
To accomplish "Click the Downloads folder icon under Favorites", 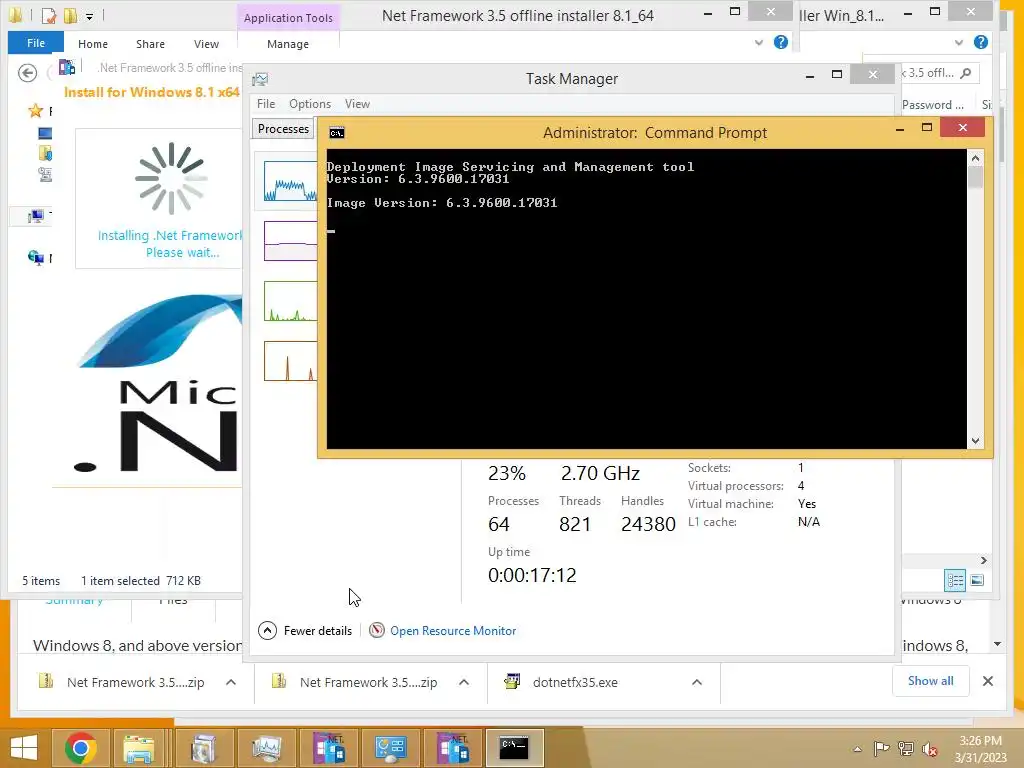I will [x=45, y=153].
